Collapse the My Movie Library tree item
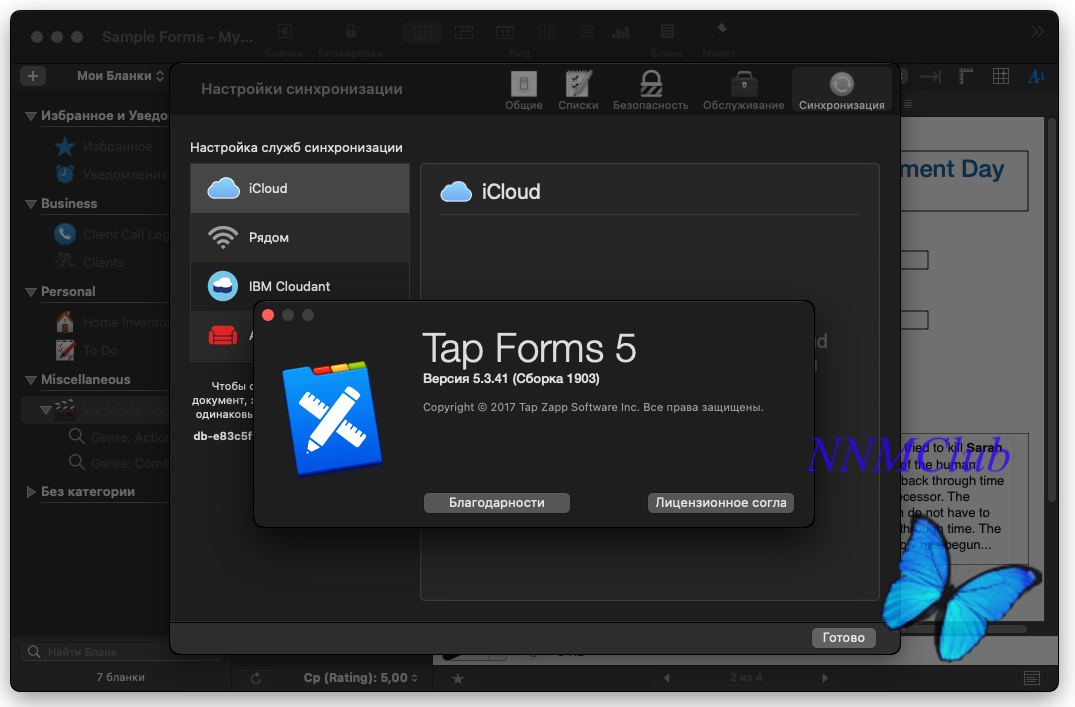This screenshot has height=707, width=1075. pyautogui.click(x=45, y=410)
